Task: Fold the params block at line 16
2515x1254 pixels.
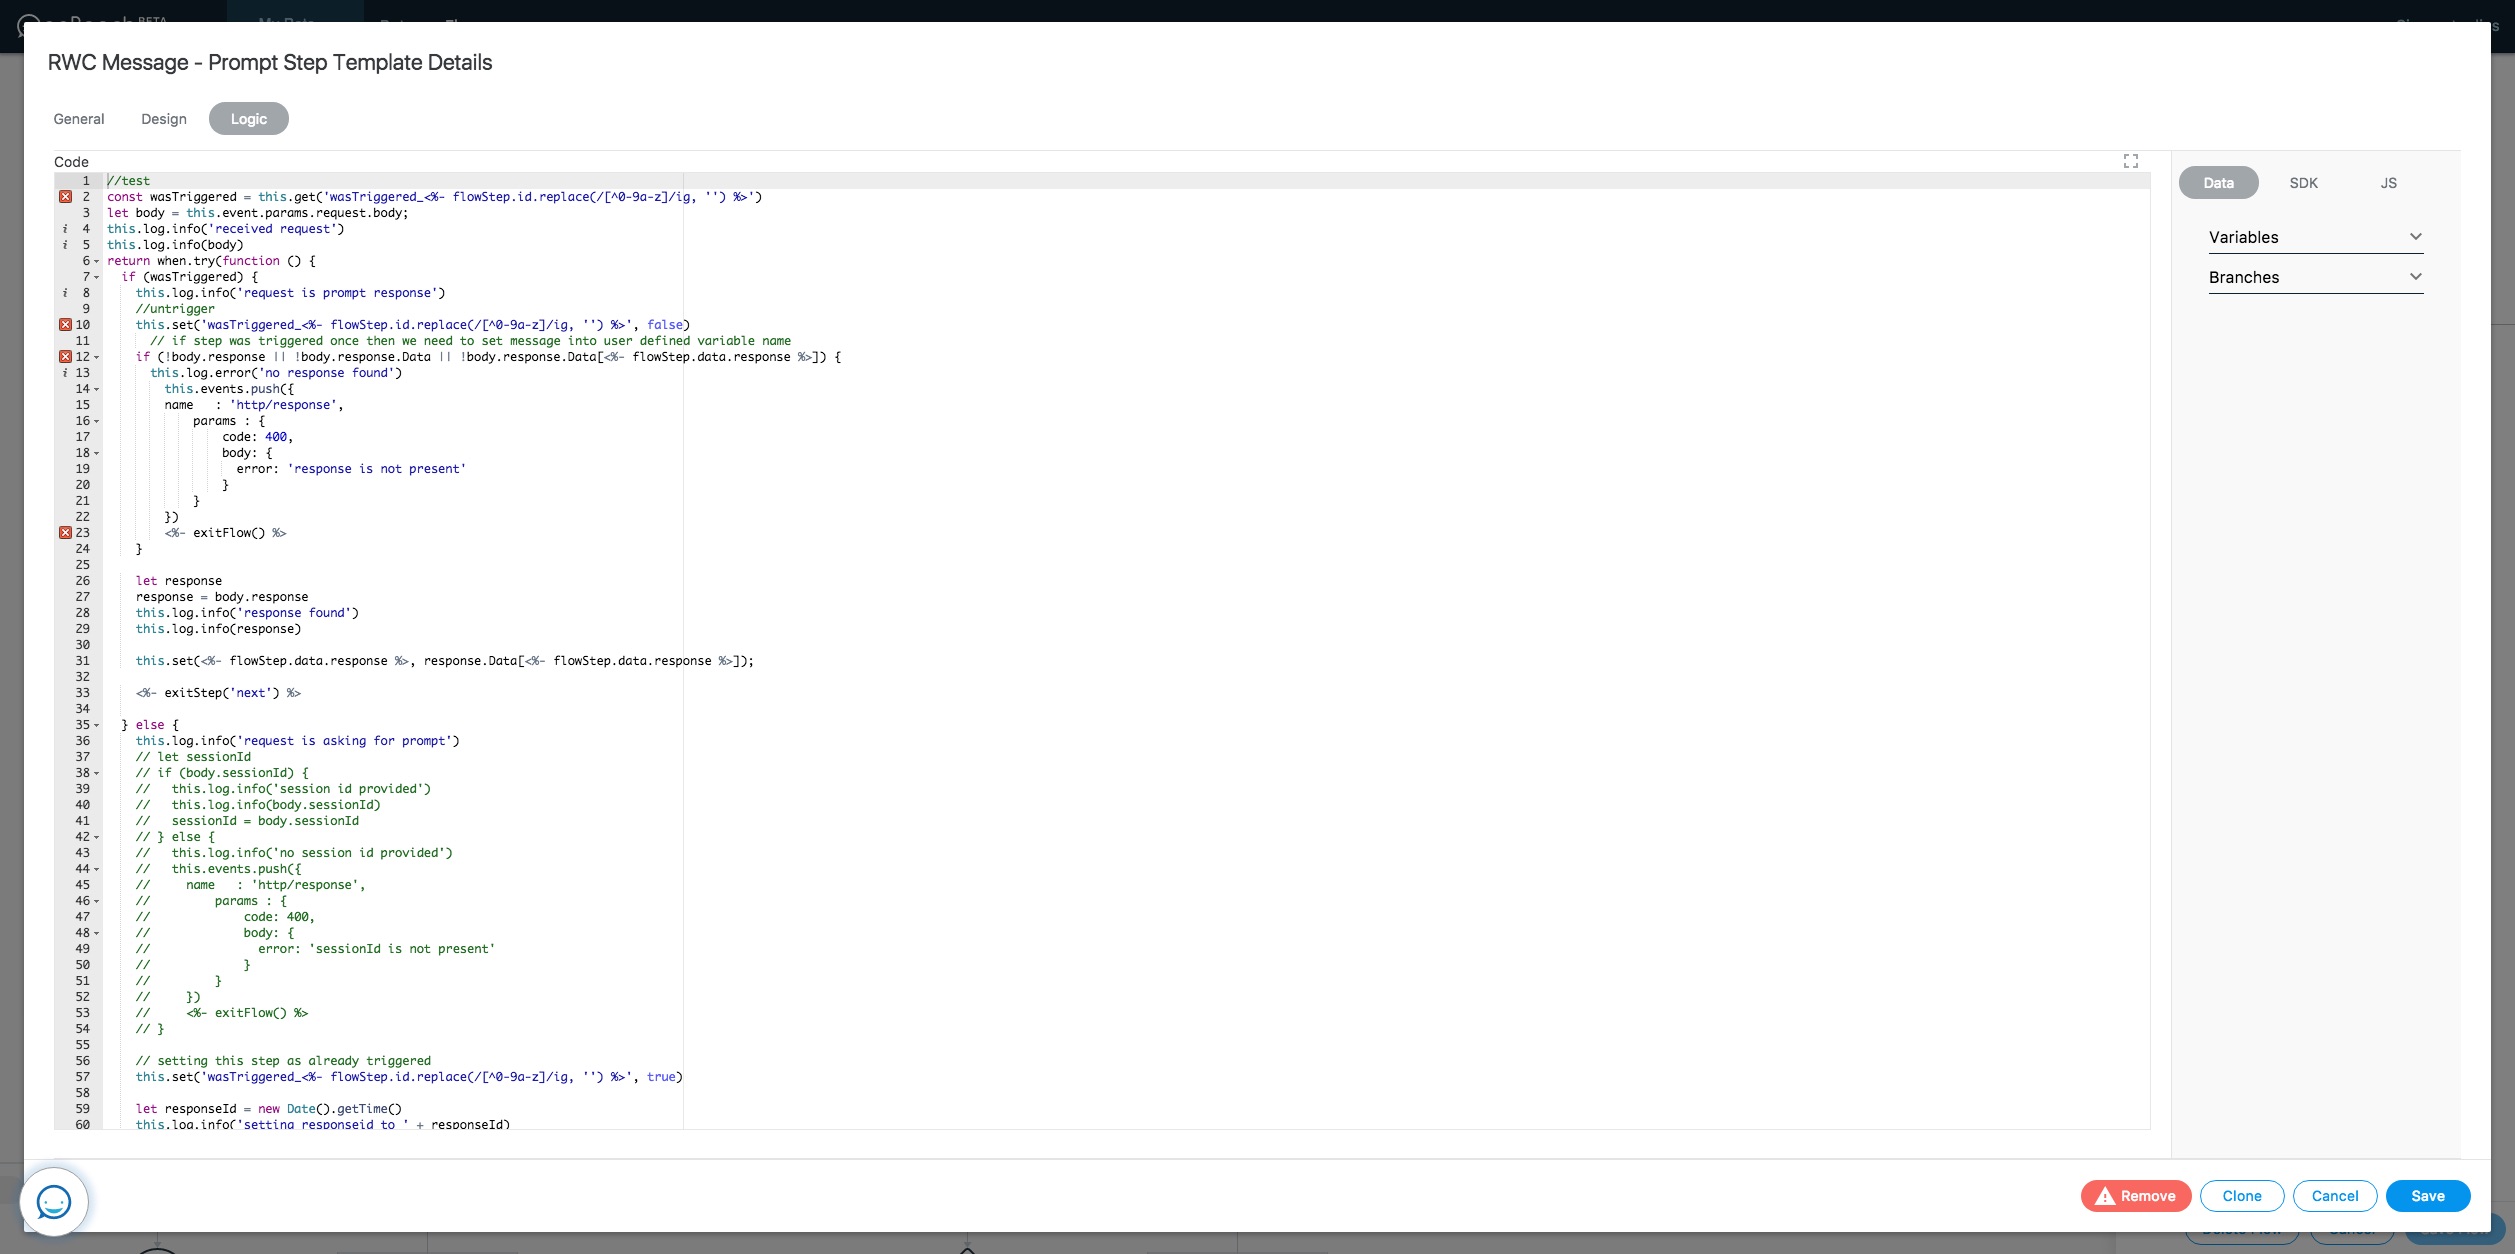Action: point(97,422)
